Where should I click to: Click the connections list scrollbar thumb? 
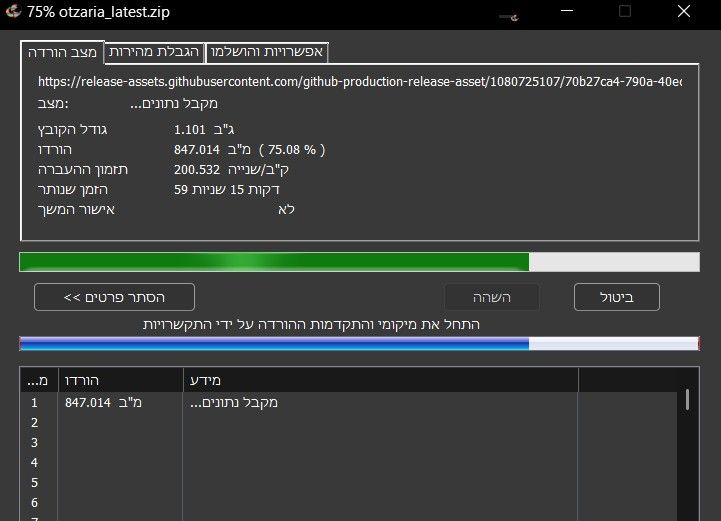pyautogui.click(x=687, y=399)
